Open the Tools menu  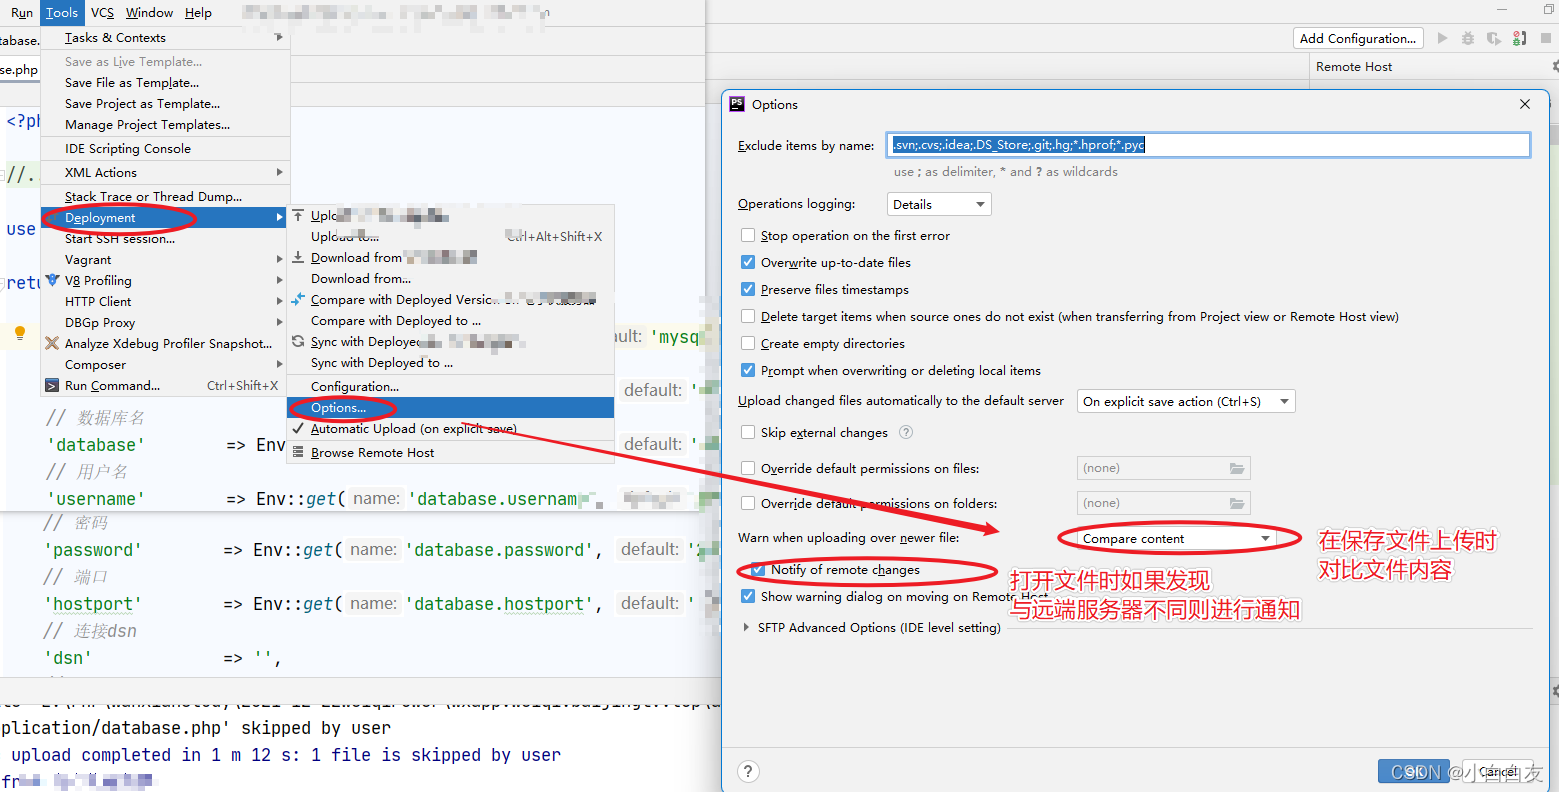62,13
